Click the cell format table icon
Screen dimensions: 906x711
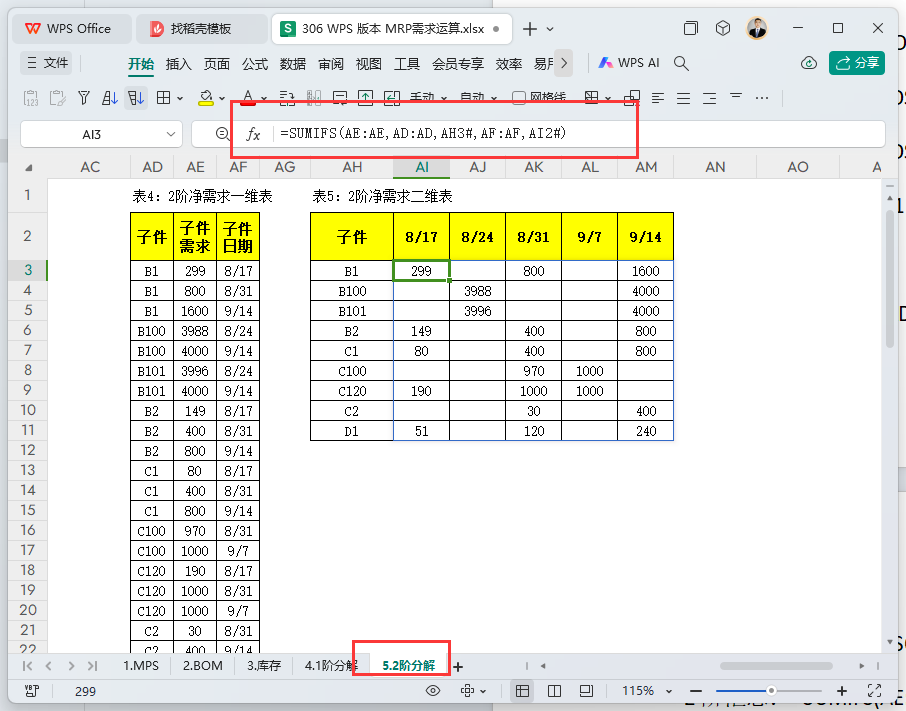point(591,98)
